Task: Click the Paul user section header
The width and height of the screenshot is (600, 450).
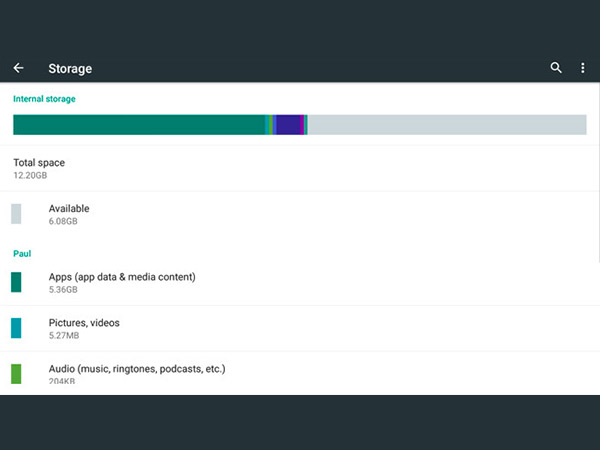Action: 22,254
